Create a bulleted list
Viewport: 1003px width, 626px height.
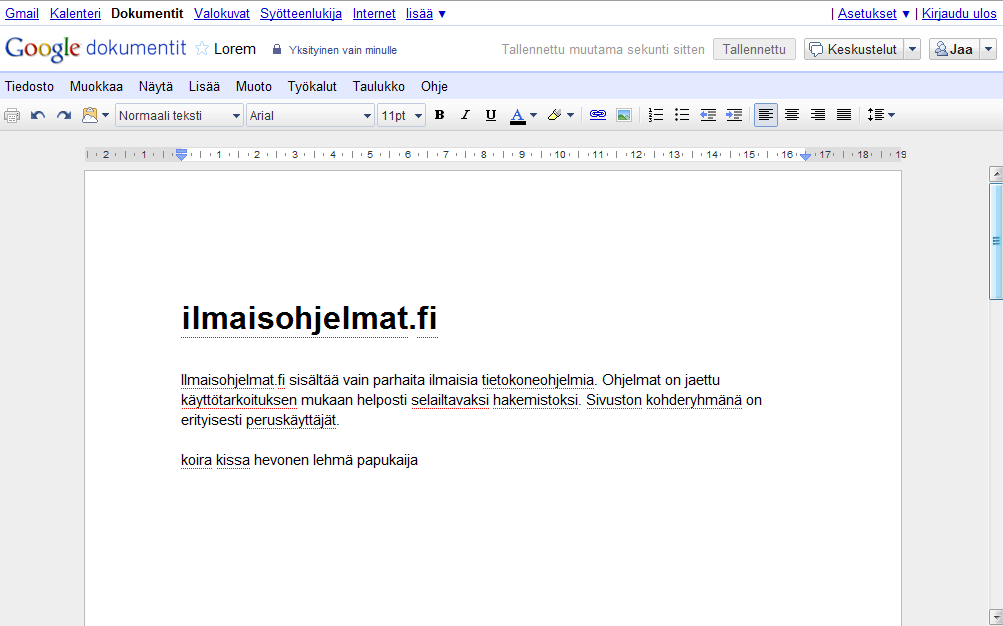(682, 115)
